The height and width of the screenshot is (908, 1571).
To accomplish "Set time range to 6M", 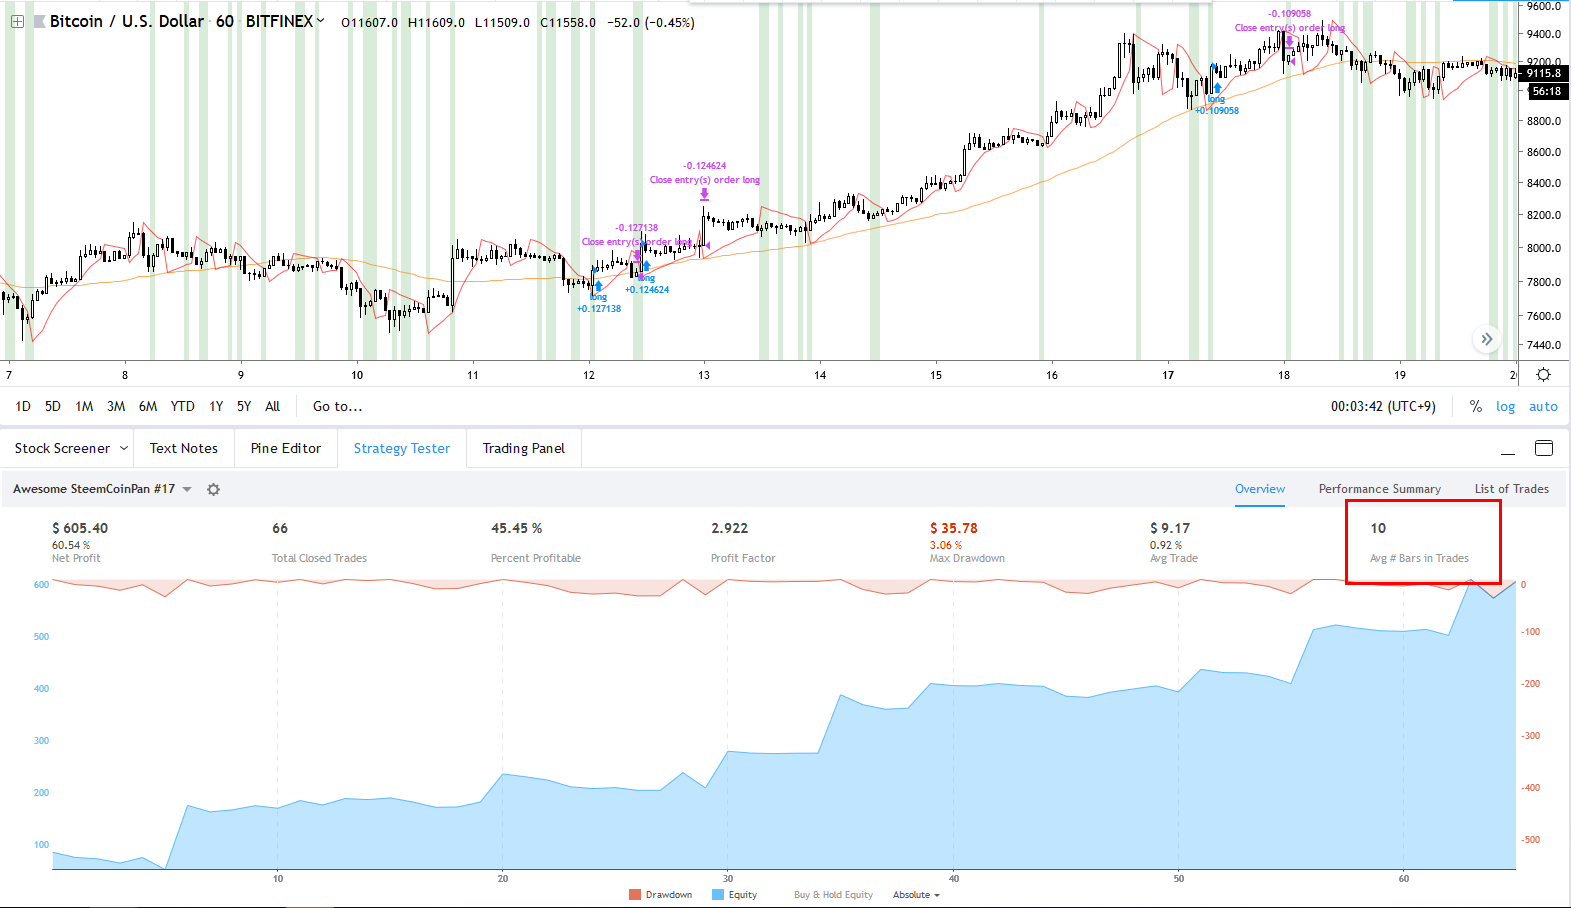I will click(148, 406).
